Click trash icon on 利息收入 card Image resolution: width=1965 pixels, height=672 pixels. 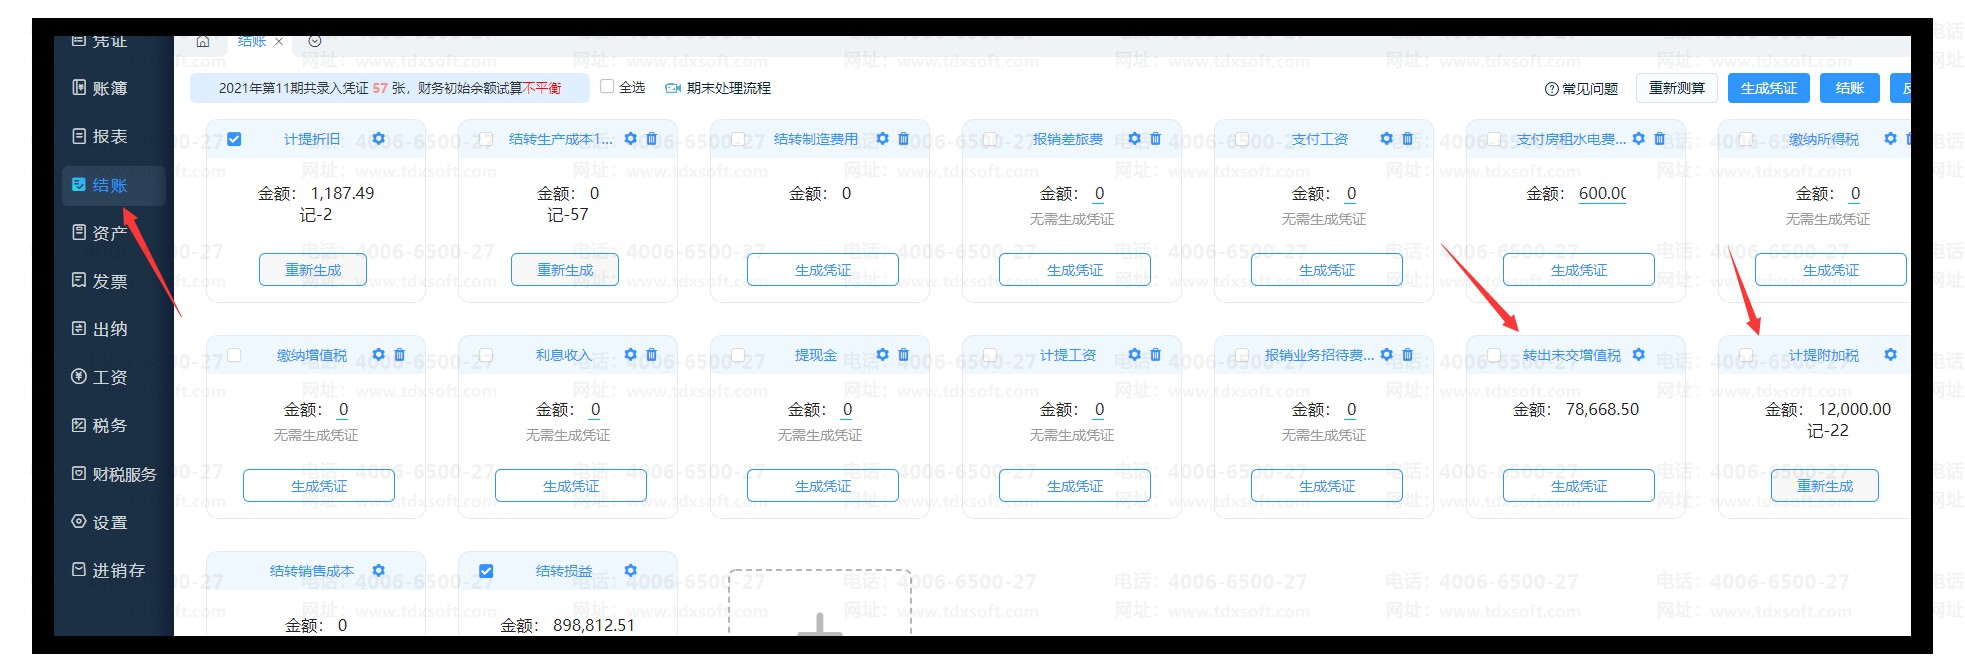(651, 355)
